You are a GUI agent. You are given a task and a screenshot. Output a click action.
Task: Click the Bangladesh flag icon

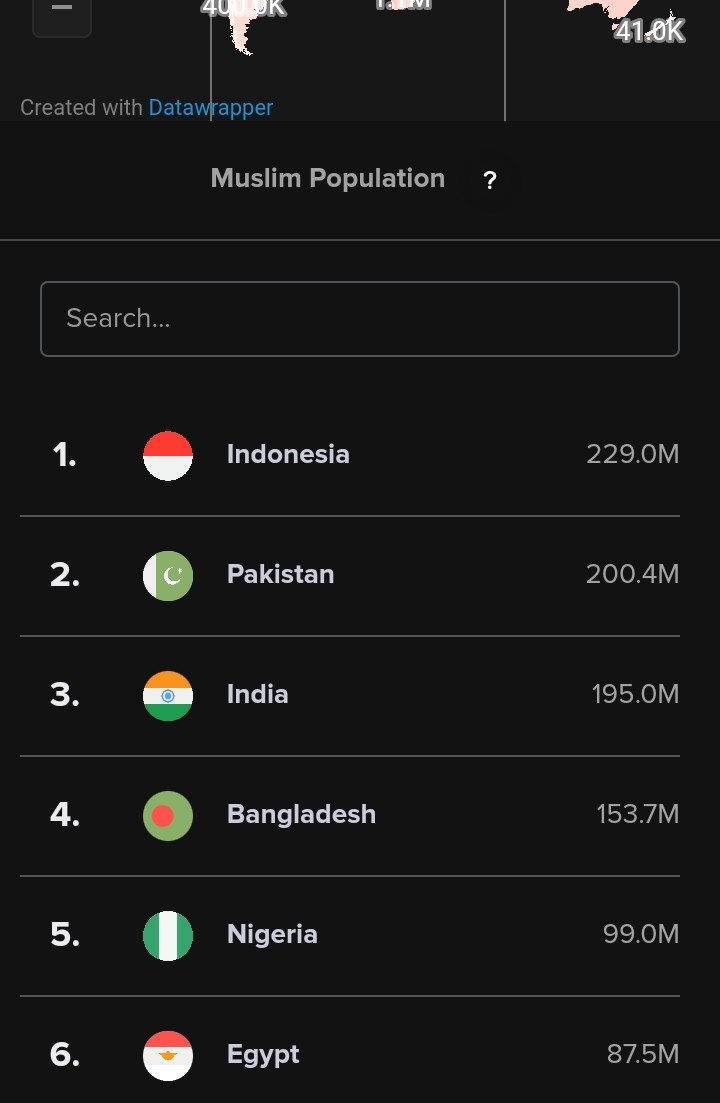168,816
